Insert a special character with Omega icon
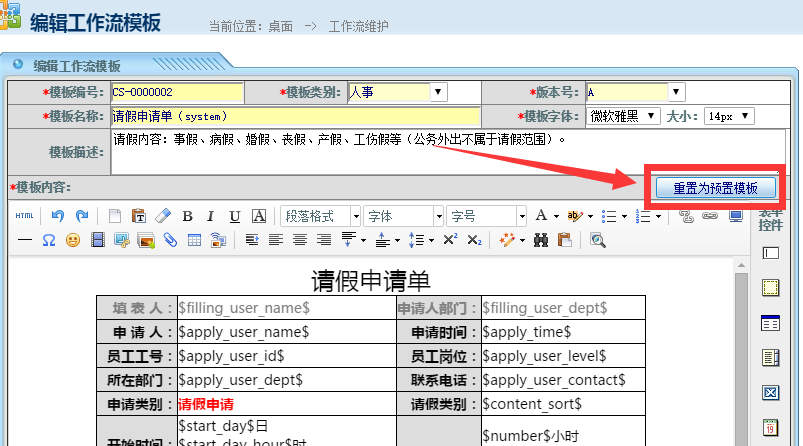Image resolution: width=803 pixels, height=446 pixels. click(x=49, y=240)
